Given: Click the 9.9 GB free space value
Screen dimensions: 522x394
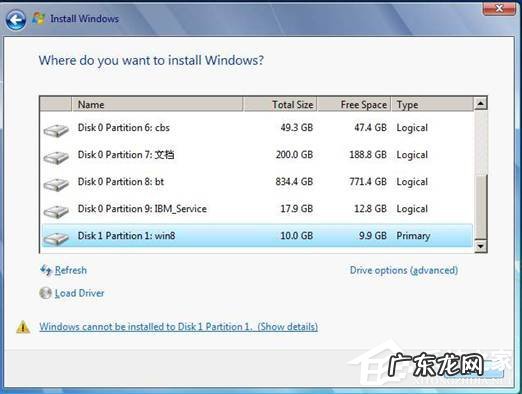Looking at the screenshot, I should 373,236.
